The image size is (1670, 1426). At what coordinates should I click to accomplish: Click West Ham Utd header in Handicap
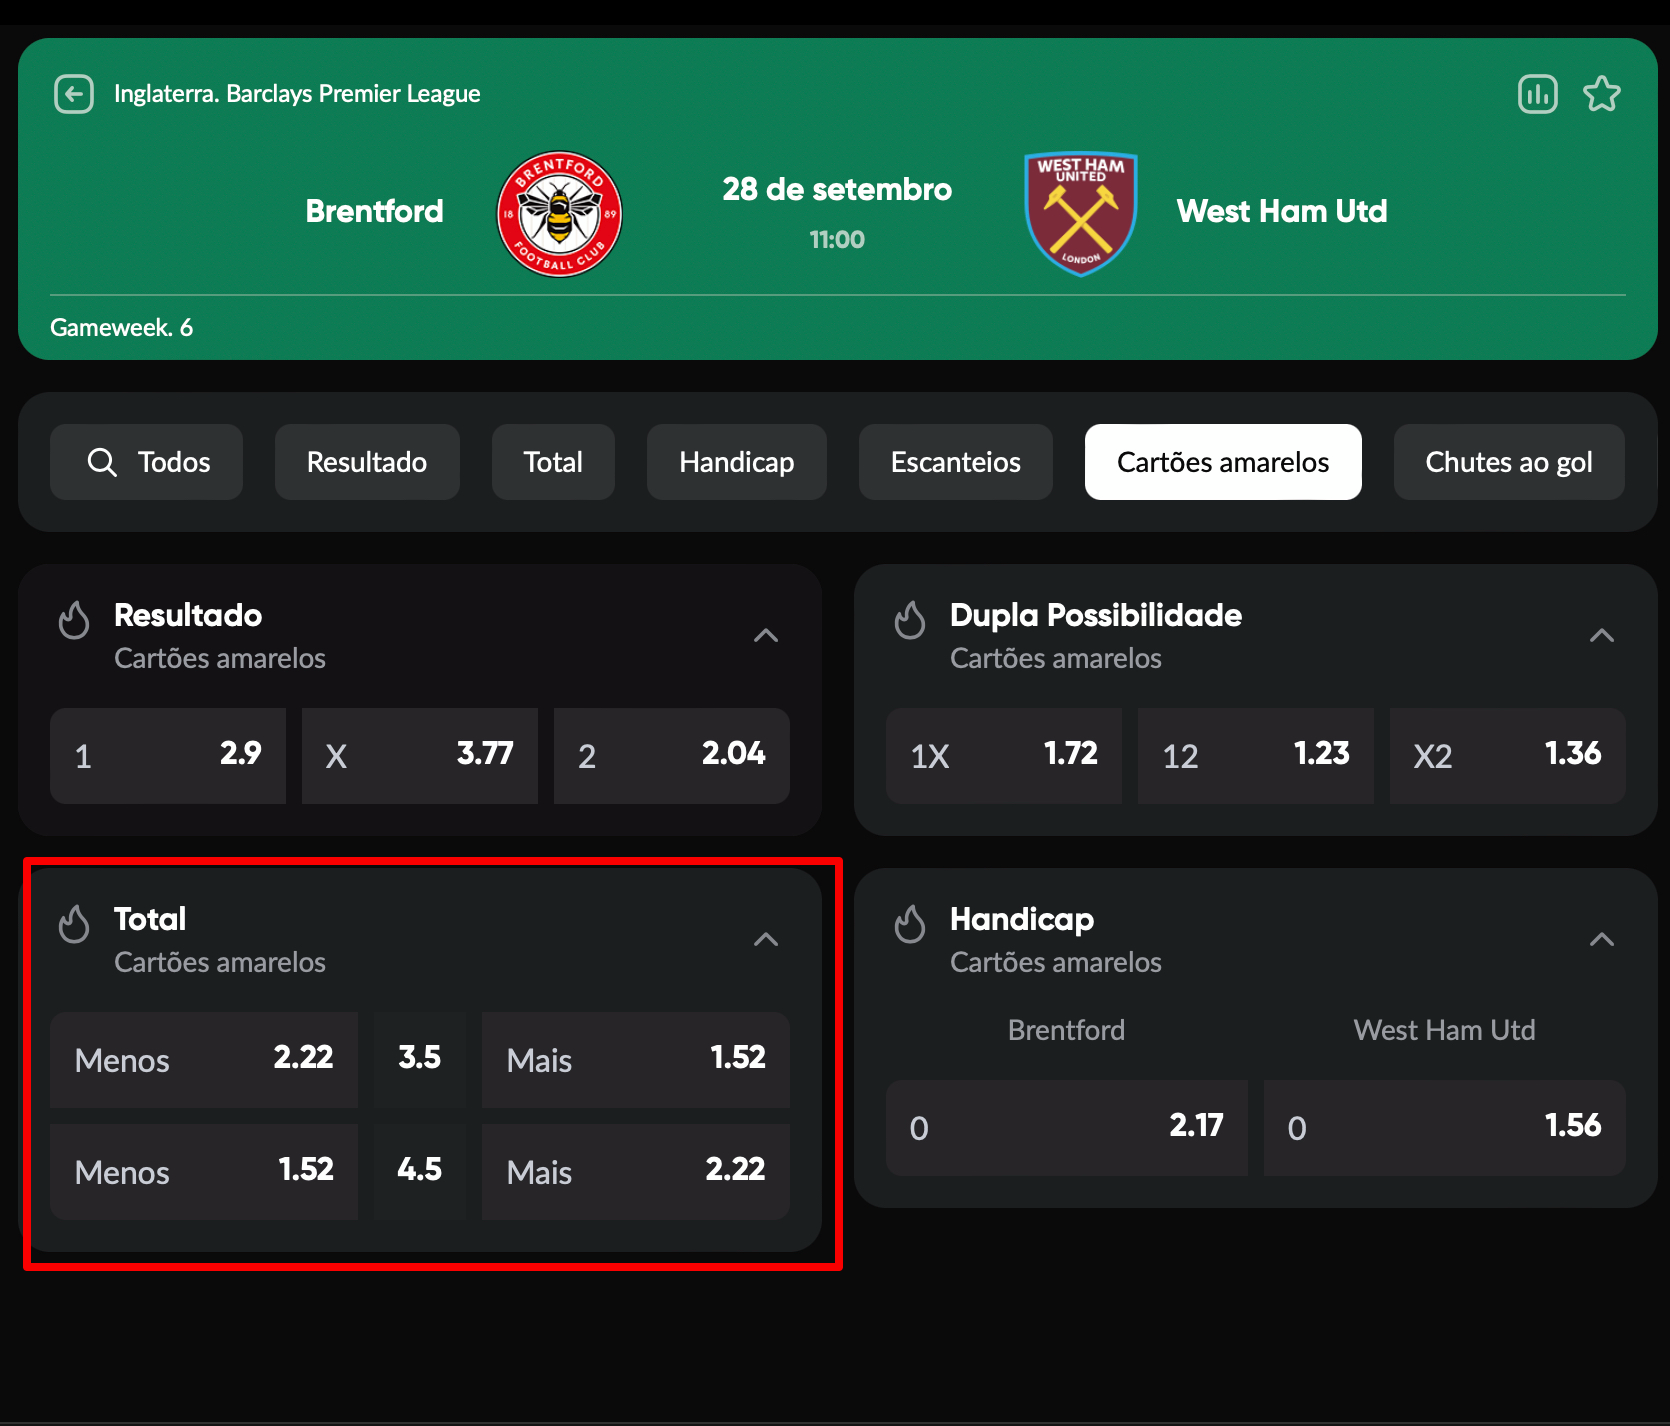pyautogui.click(x=1445, y=1030)
